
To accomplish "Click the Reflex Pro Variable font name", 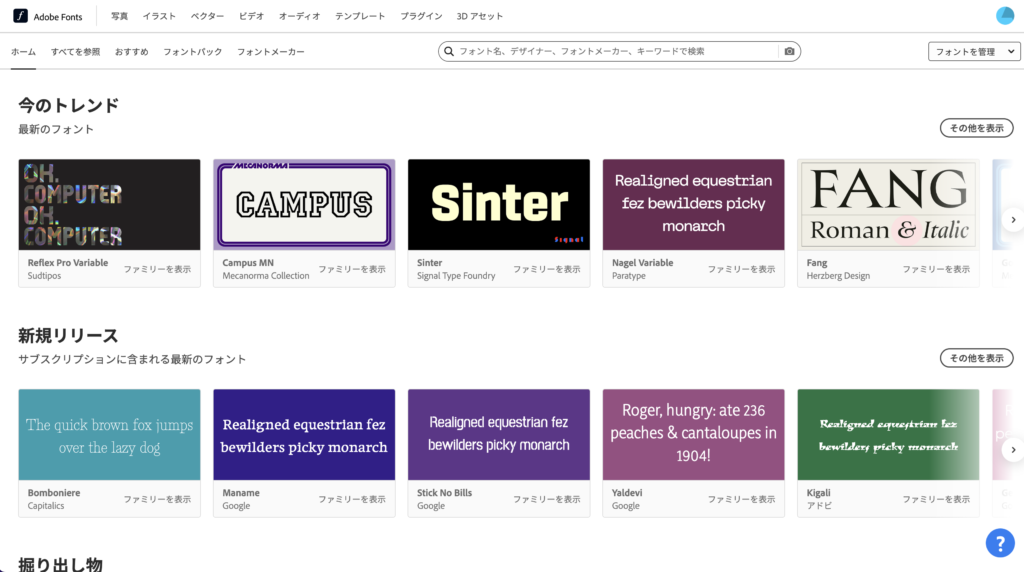I will pos(68,262).
